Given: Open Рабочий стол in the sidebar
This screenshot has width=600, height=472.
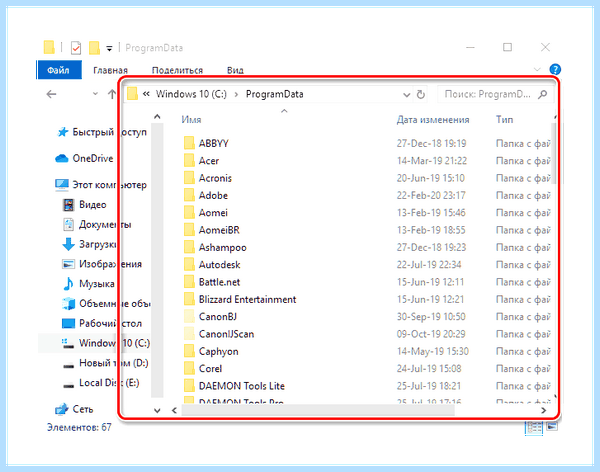Looking at the screenshot, I should (x=102, y=323).
